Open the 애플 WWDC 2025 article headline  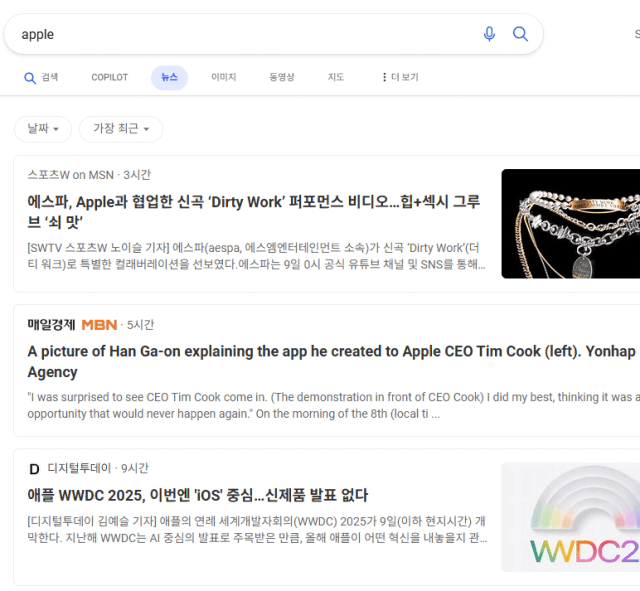(198, 495)
